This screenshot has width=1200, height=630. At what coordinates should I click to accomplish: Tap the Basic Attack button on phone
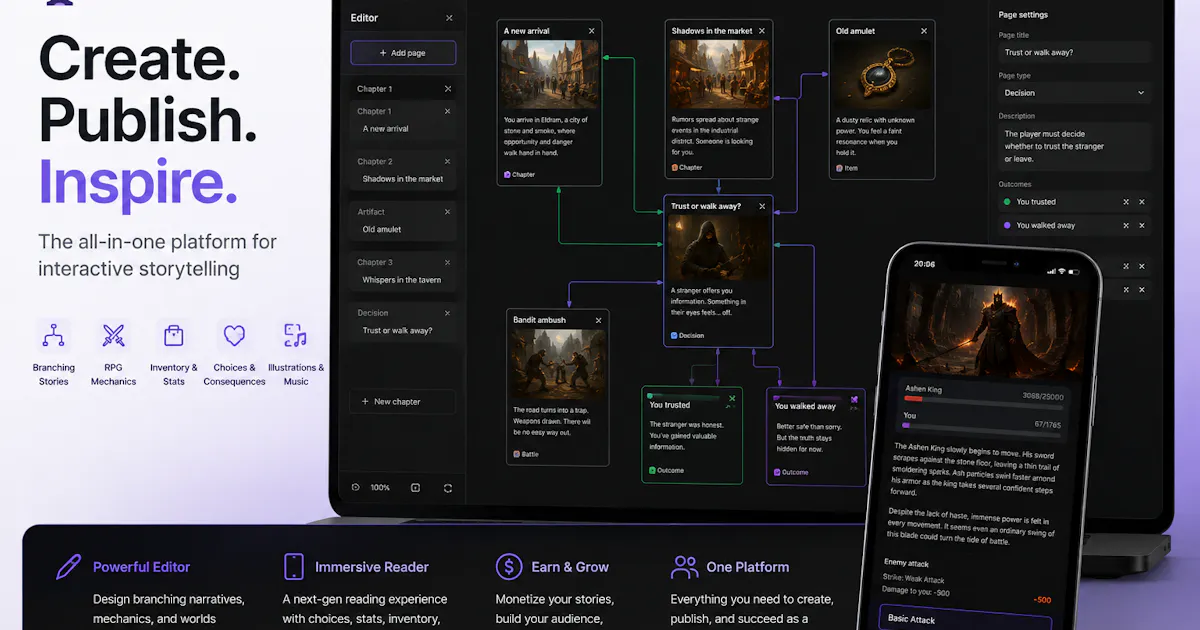pos(966,619)
